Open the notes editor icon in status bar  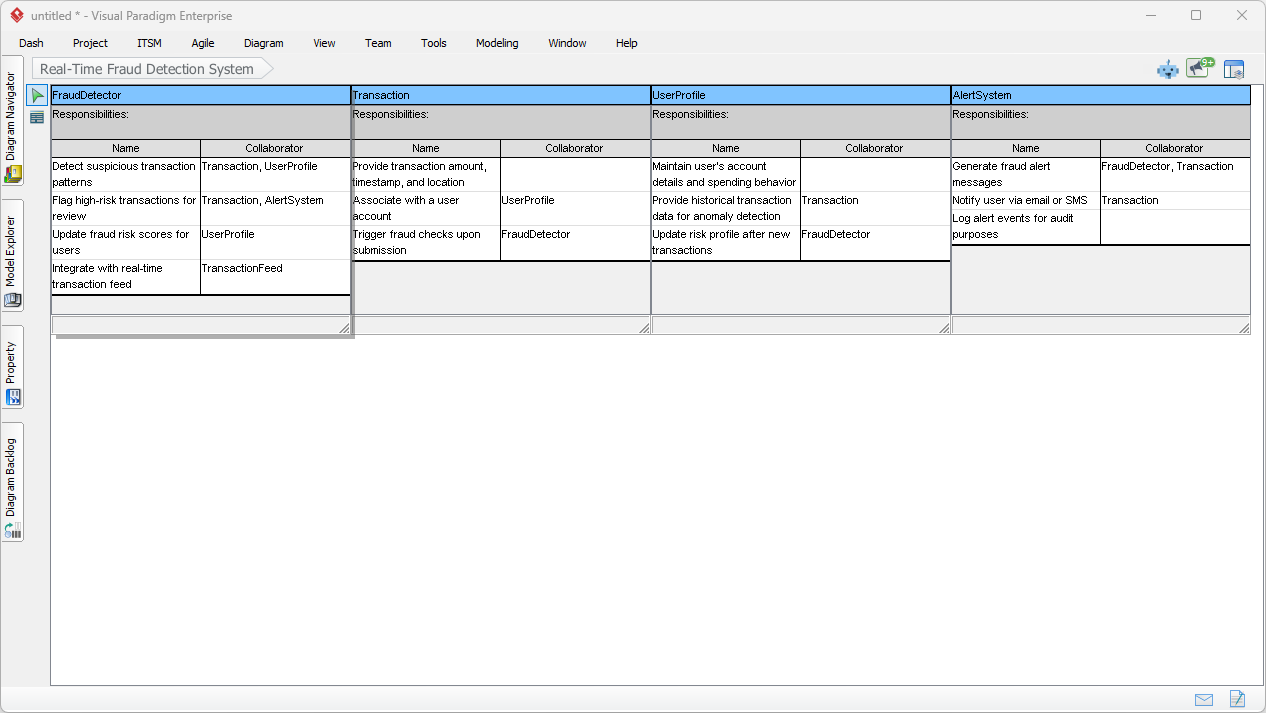[x=1237, y=699]
